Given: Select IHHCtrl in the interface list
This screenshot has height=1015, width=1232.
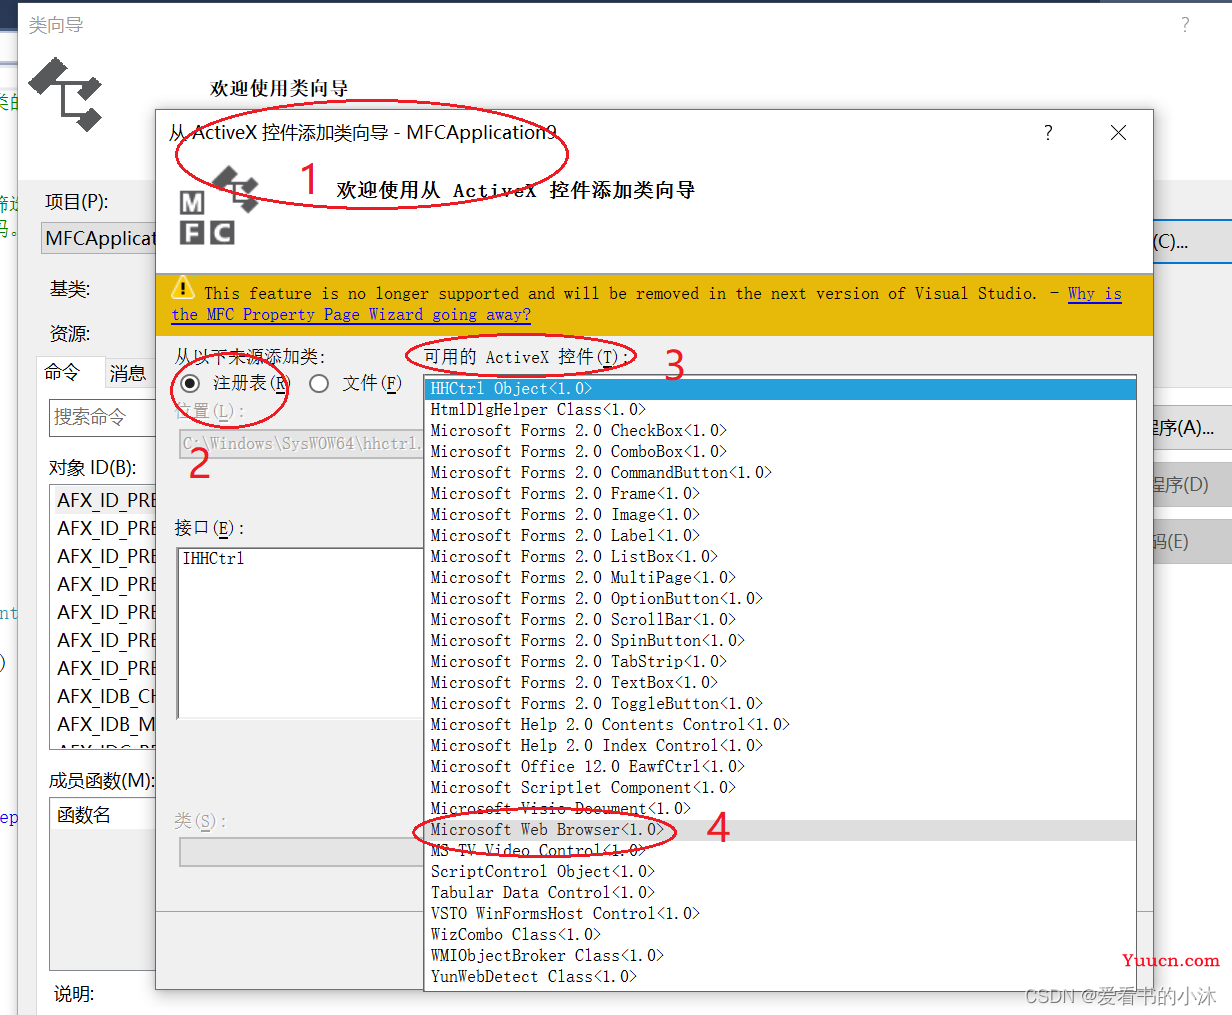Looking at the screenshot, I should point(213,559).
